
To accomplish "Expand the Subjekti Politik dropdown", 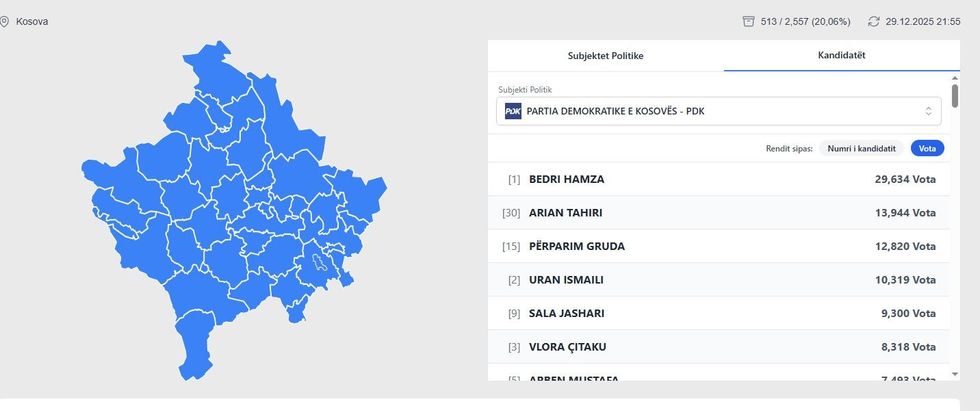I will (720, 111).
